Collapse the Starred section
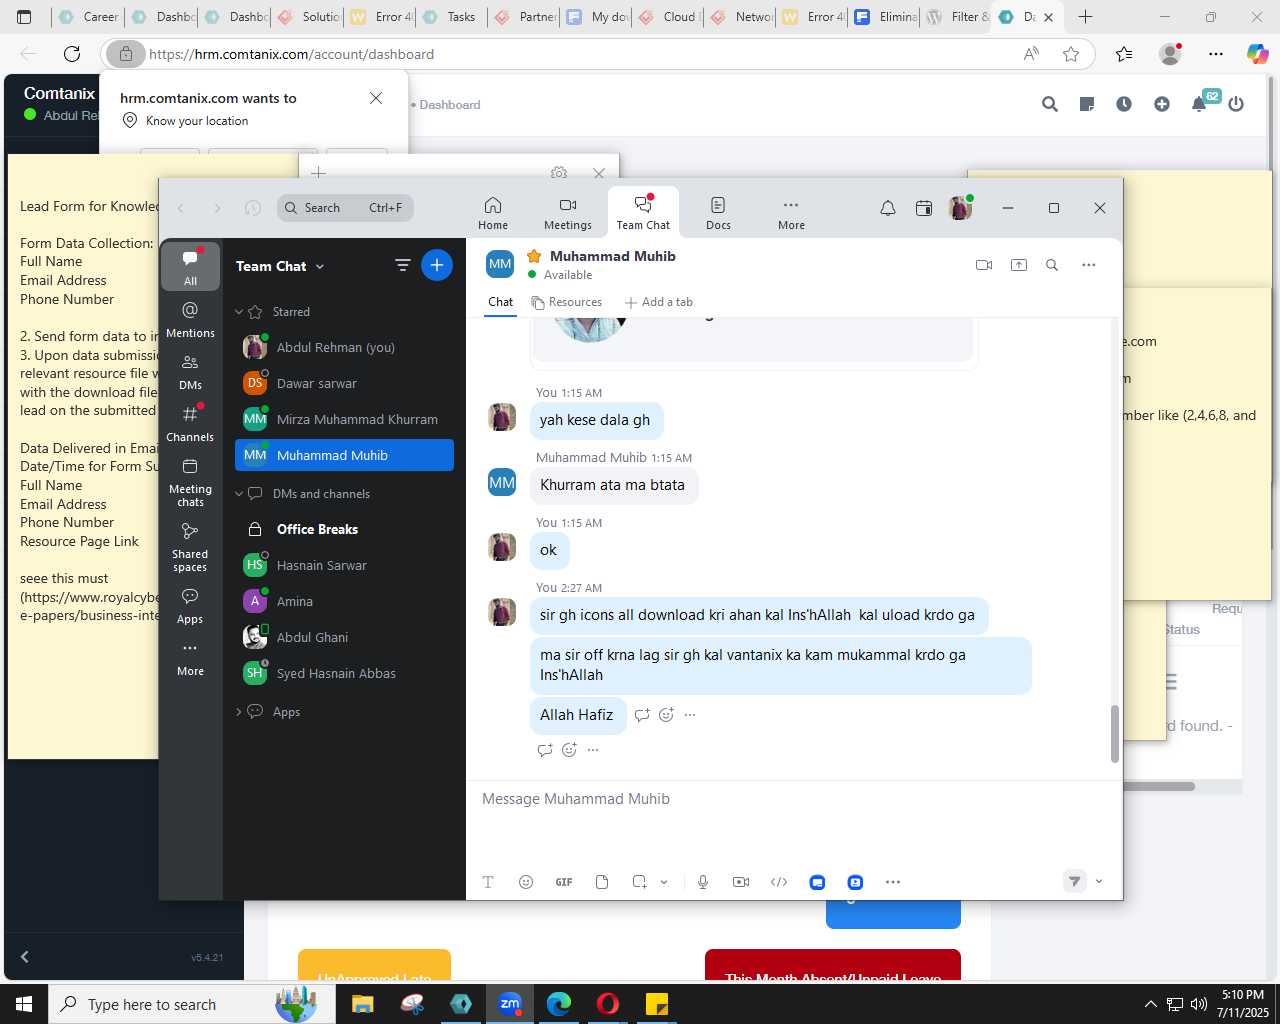This screenshot has height=1024, width=1280. 239,312
